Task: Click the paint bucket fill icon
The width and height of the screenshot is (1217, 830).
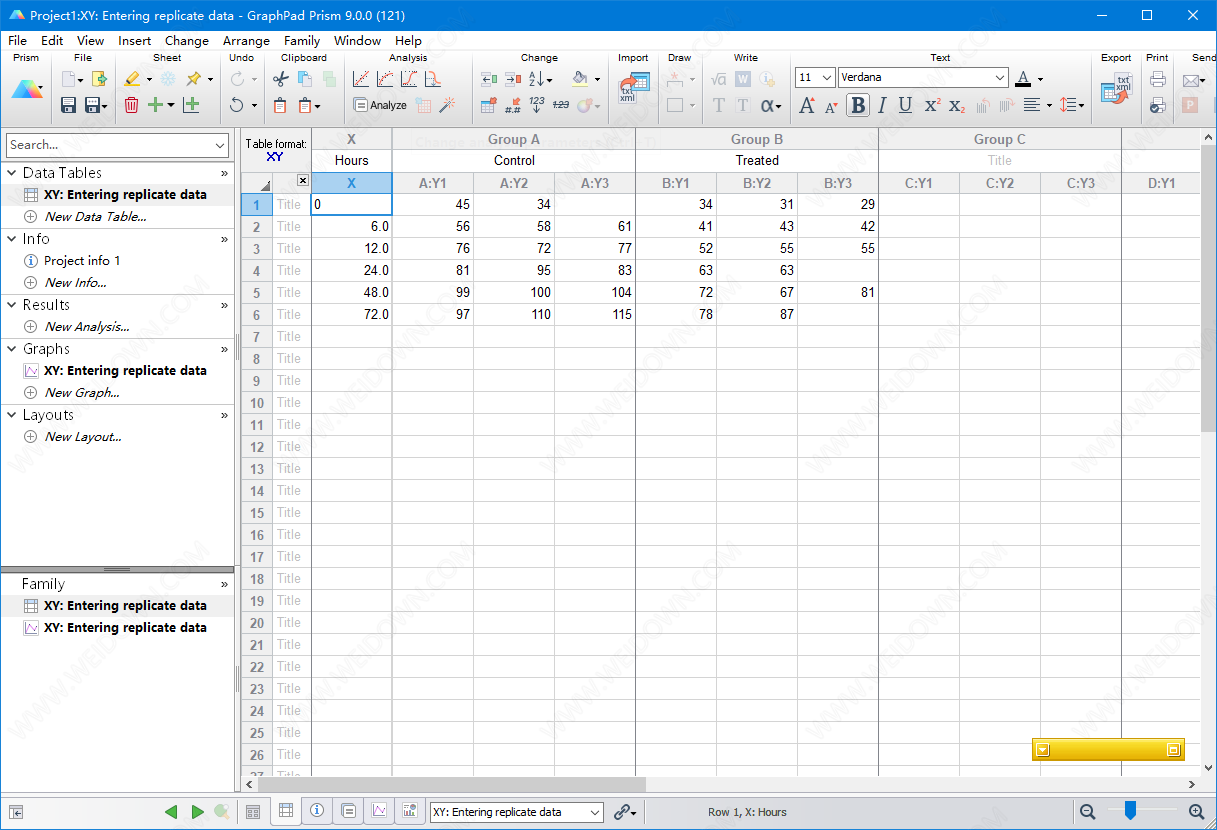Action: coord(580,79)
